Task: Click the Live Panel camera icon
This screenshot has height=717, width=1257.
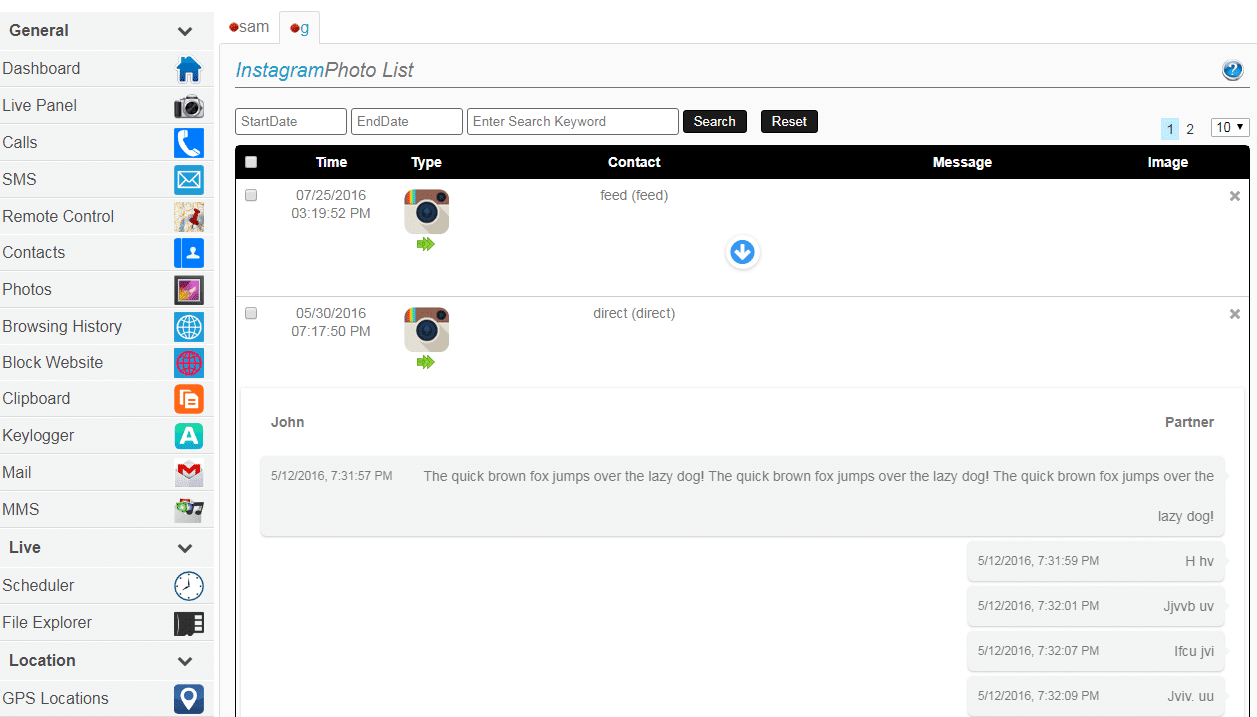Action: 188,106
